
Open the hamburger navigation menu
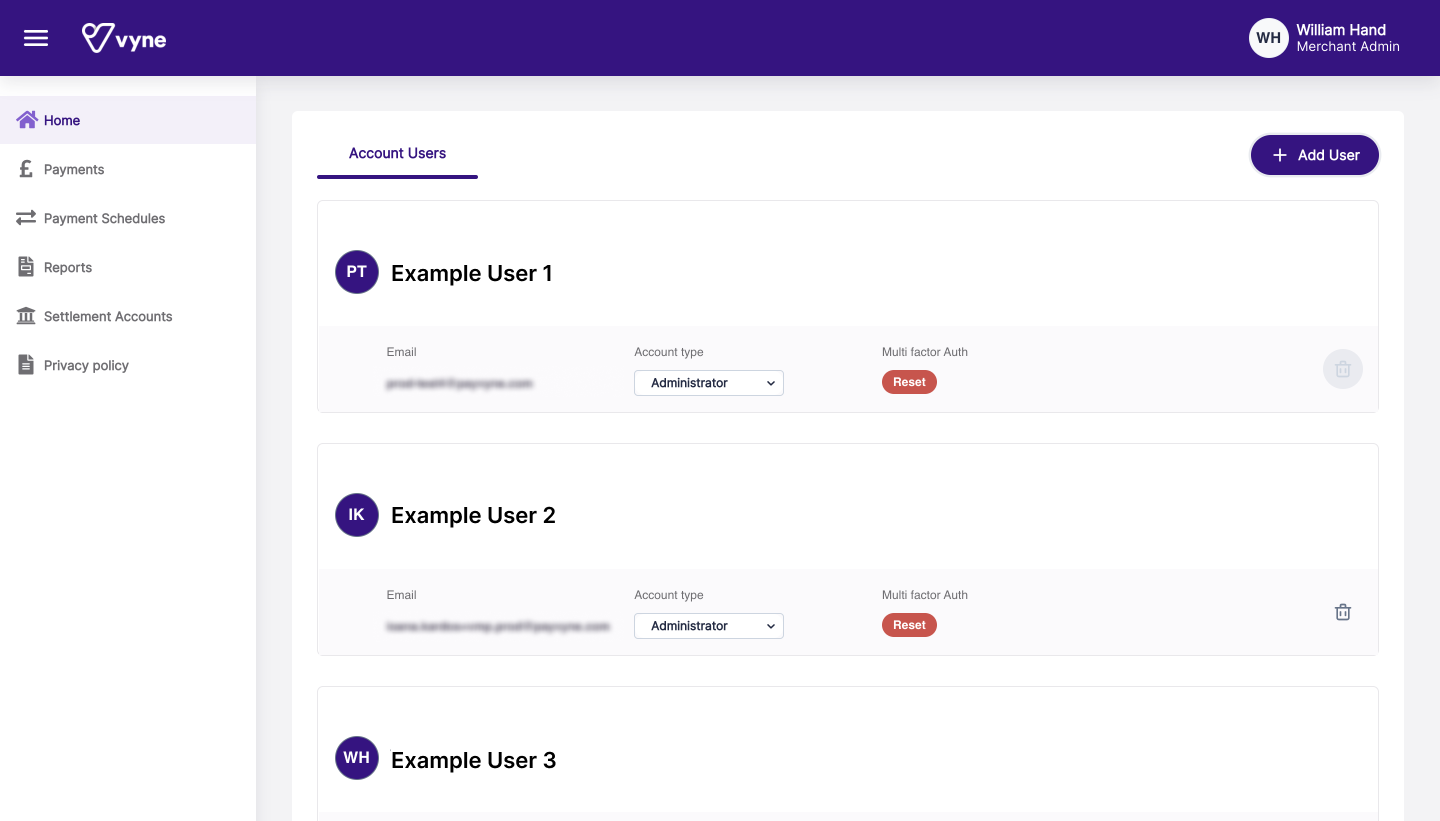(36, 38)
